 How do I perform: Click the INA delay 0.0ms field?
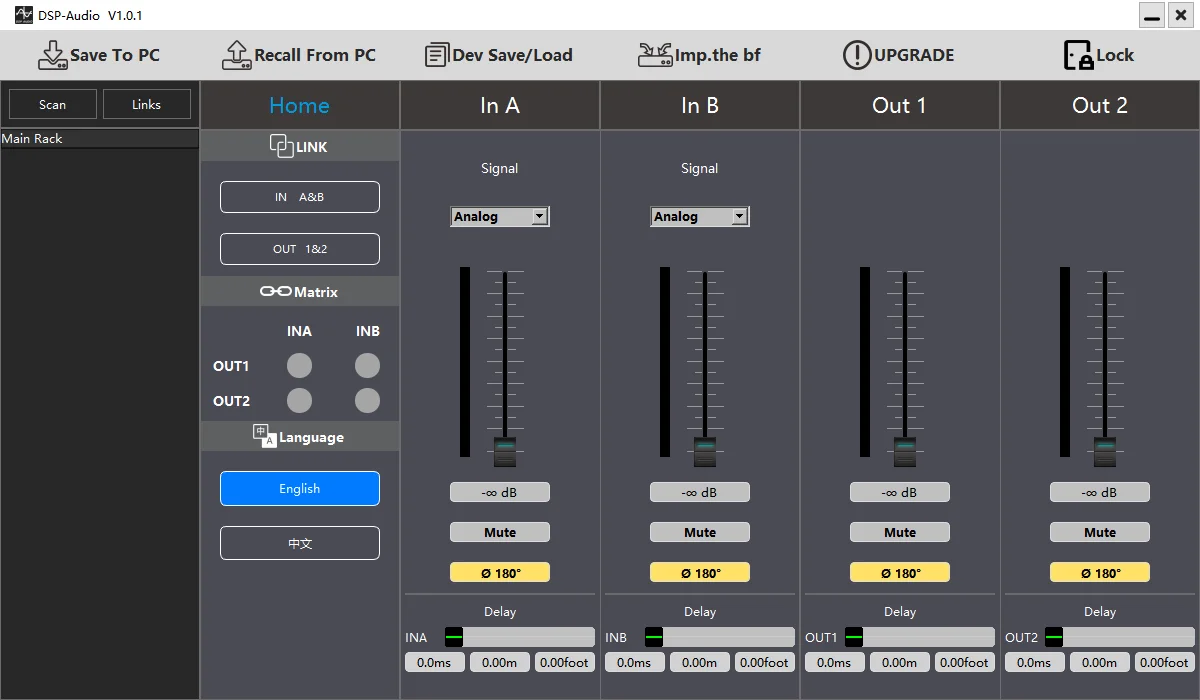[x=434, y=662]
